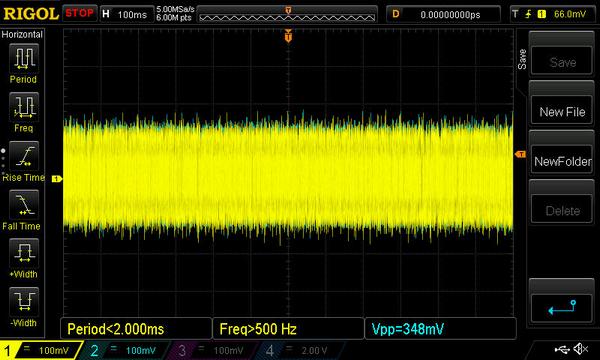Toggle channel 2 at 100mV
This screenshot has width=600, height=360.
click(x=124, y=350)
